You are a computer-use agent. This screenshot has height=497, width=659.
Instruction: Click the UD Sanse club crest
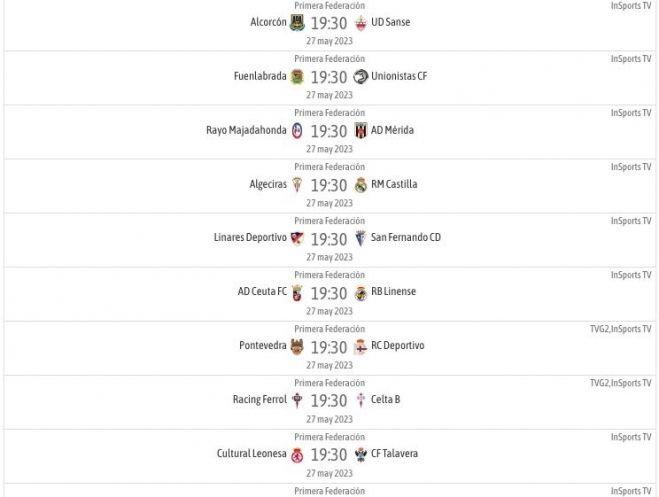[x=361, y=23]
